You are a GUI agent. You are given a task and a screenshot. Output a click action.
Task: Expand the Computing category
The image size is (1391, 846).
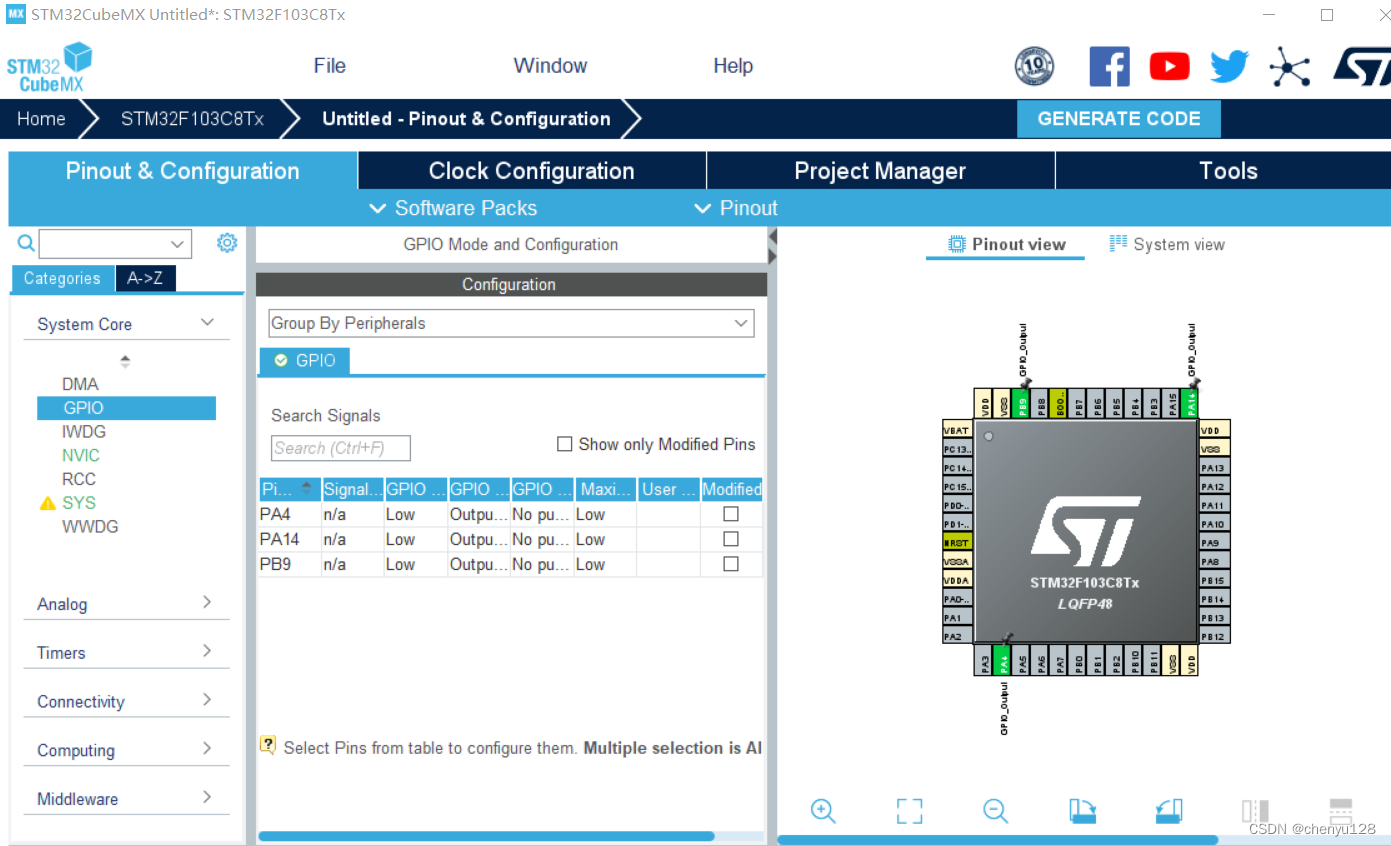[207, 749]
